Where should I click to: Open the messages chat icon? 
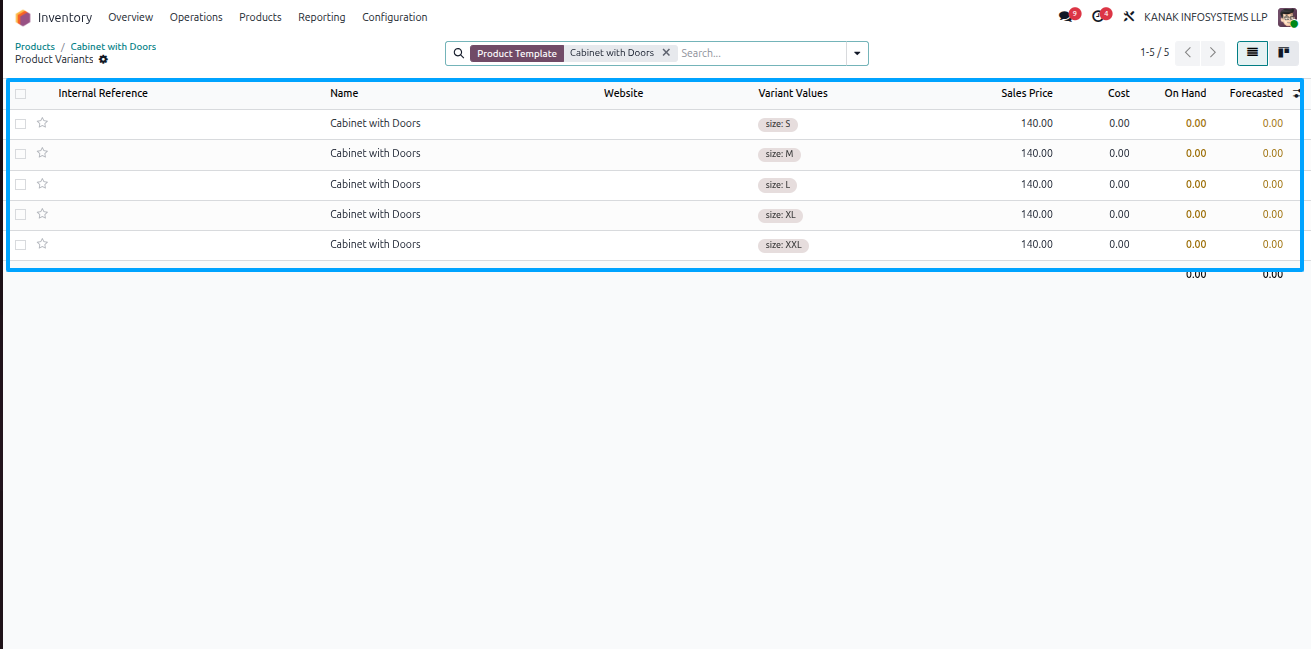click(x=1066, y=17)
